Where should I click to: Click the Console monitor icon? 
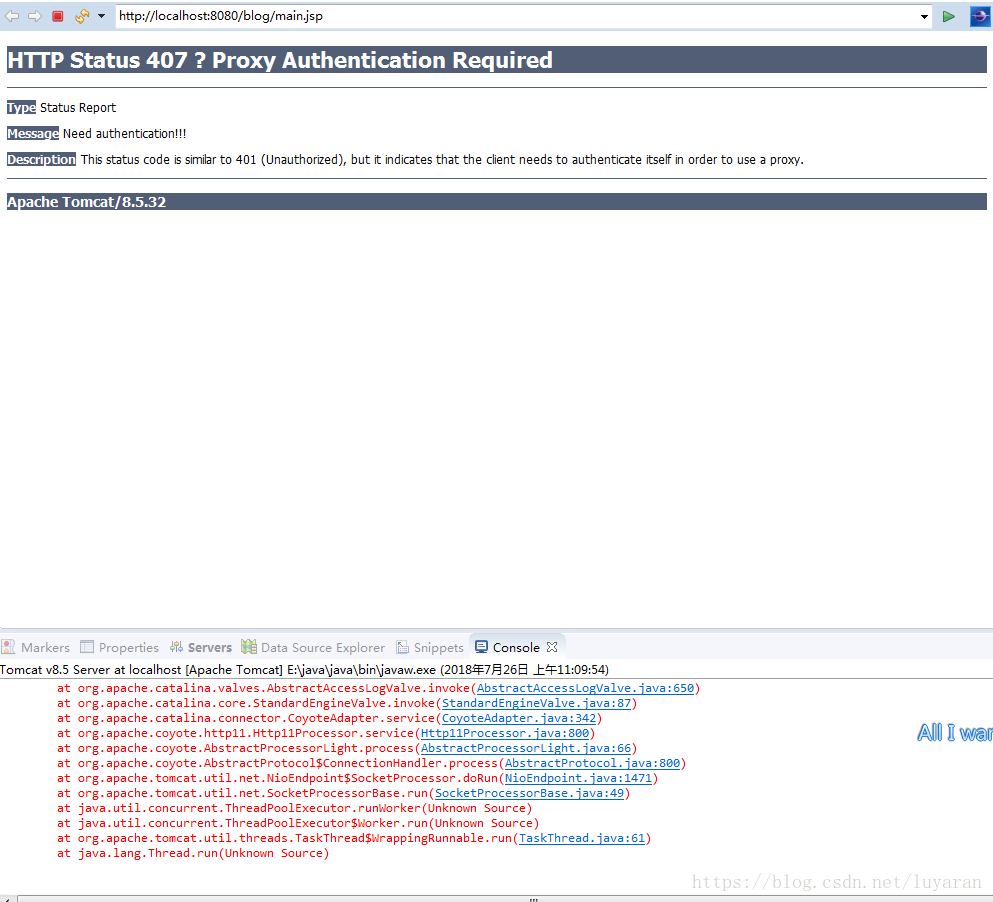tap(481, 647)
